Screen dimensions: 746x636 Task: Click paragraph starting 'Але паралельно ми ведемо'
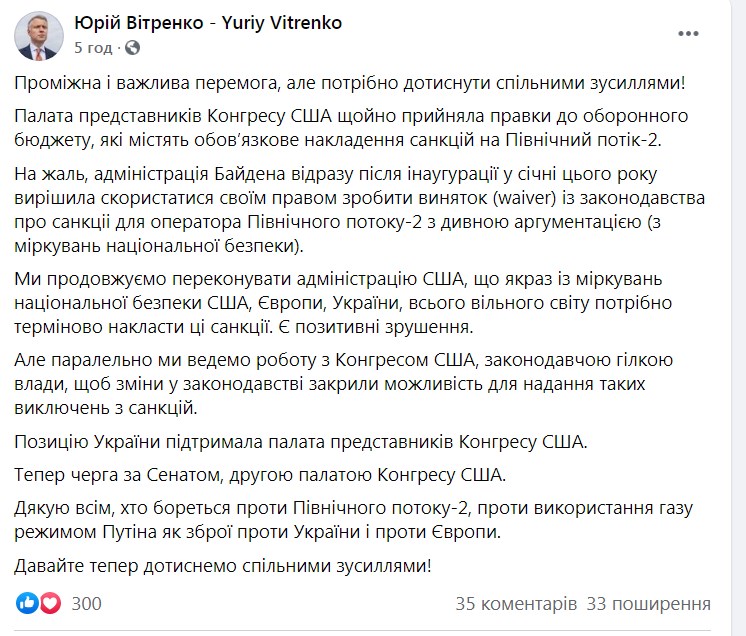344,384
